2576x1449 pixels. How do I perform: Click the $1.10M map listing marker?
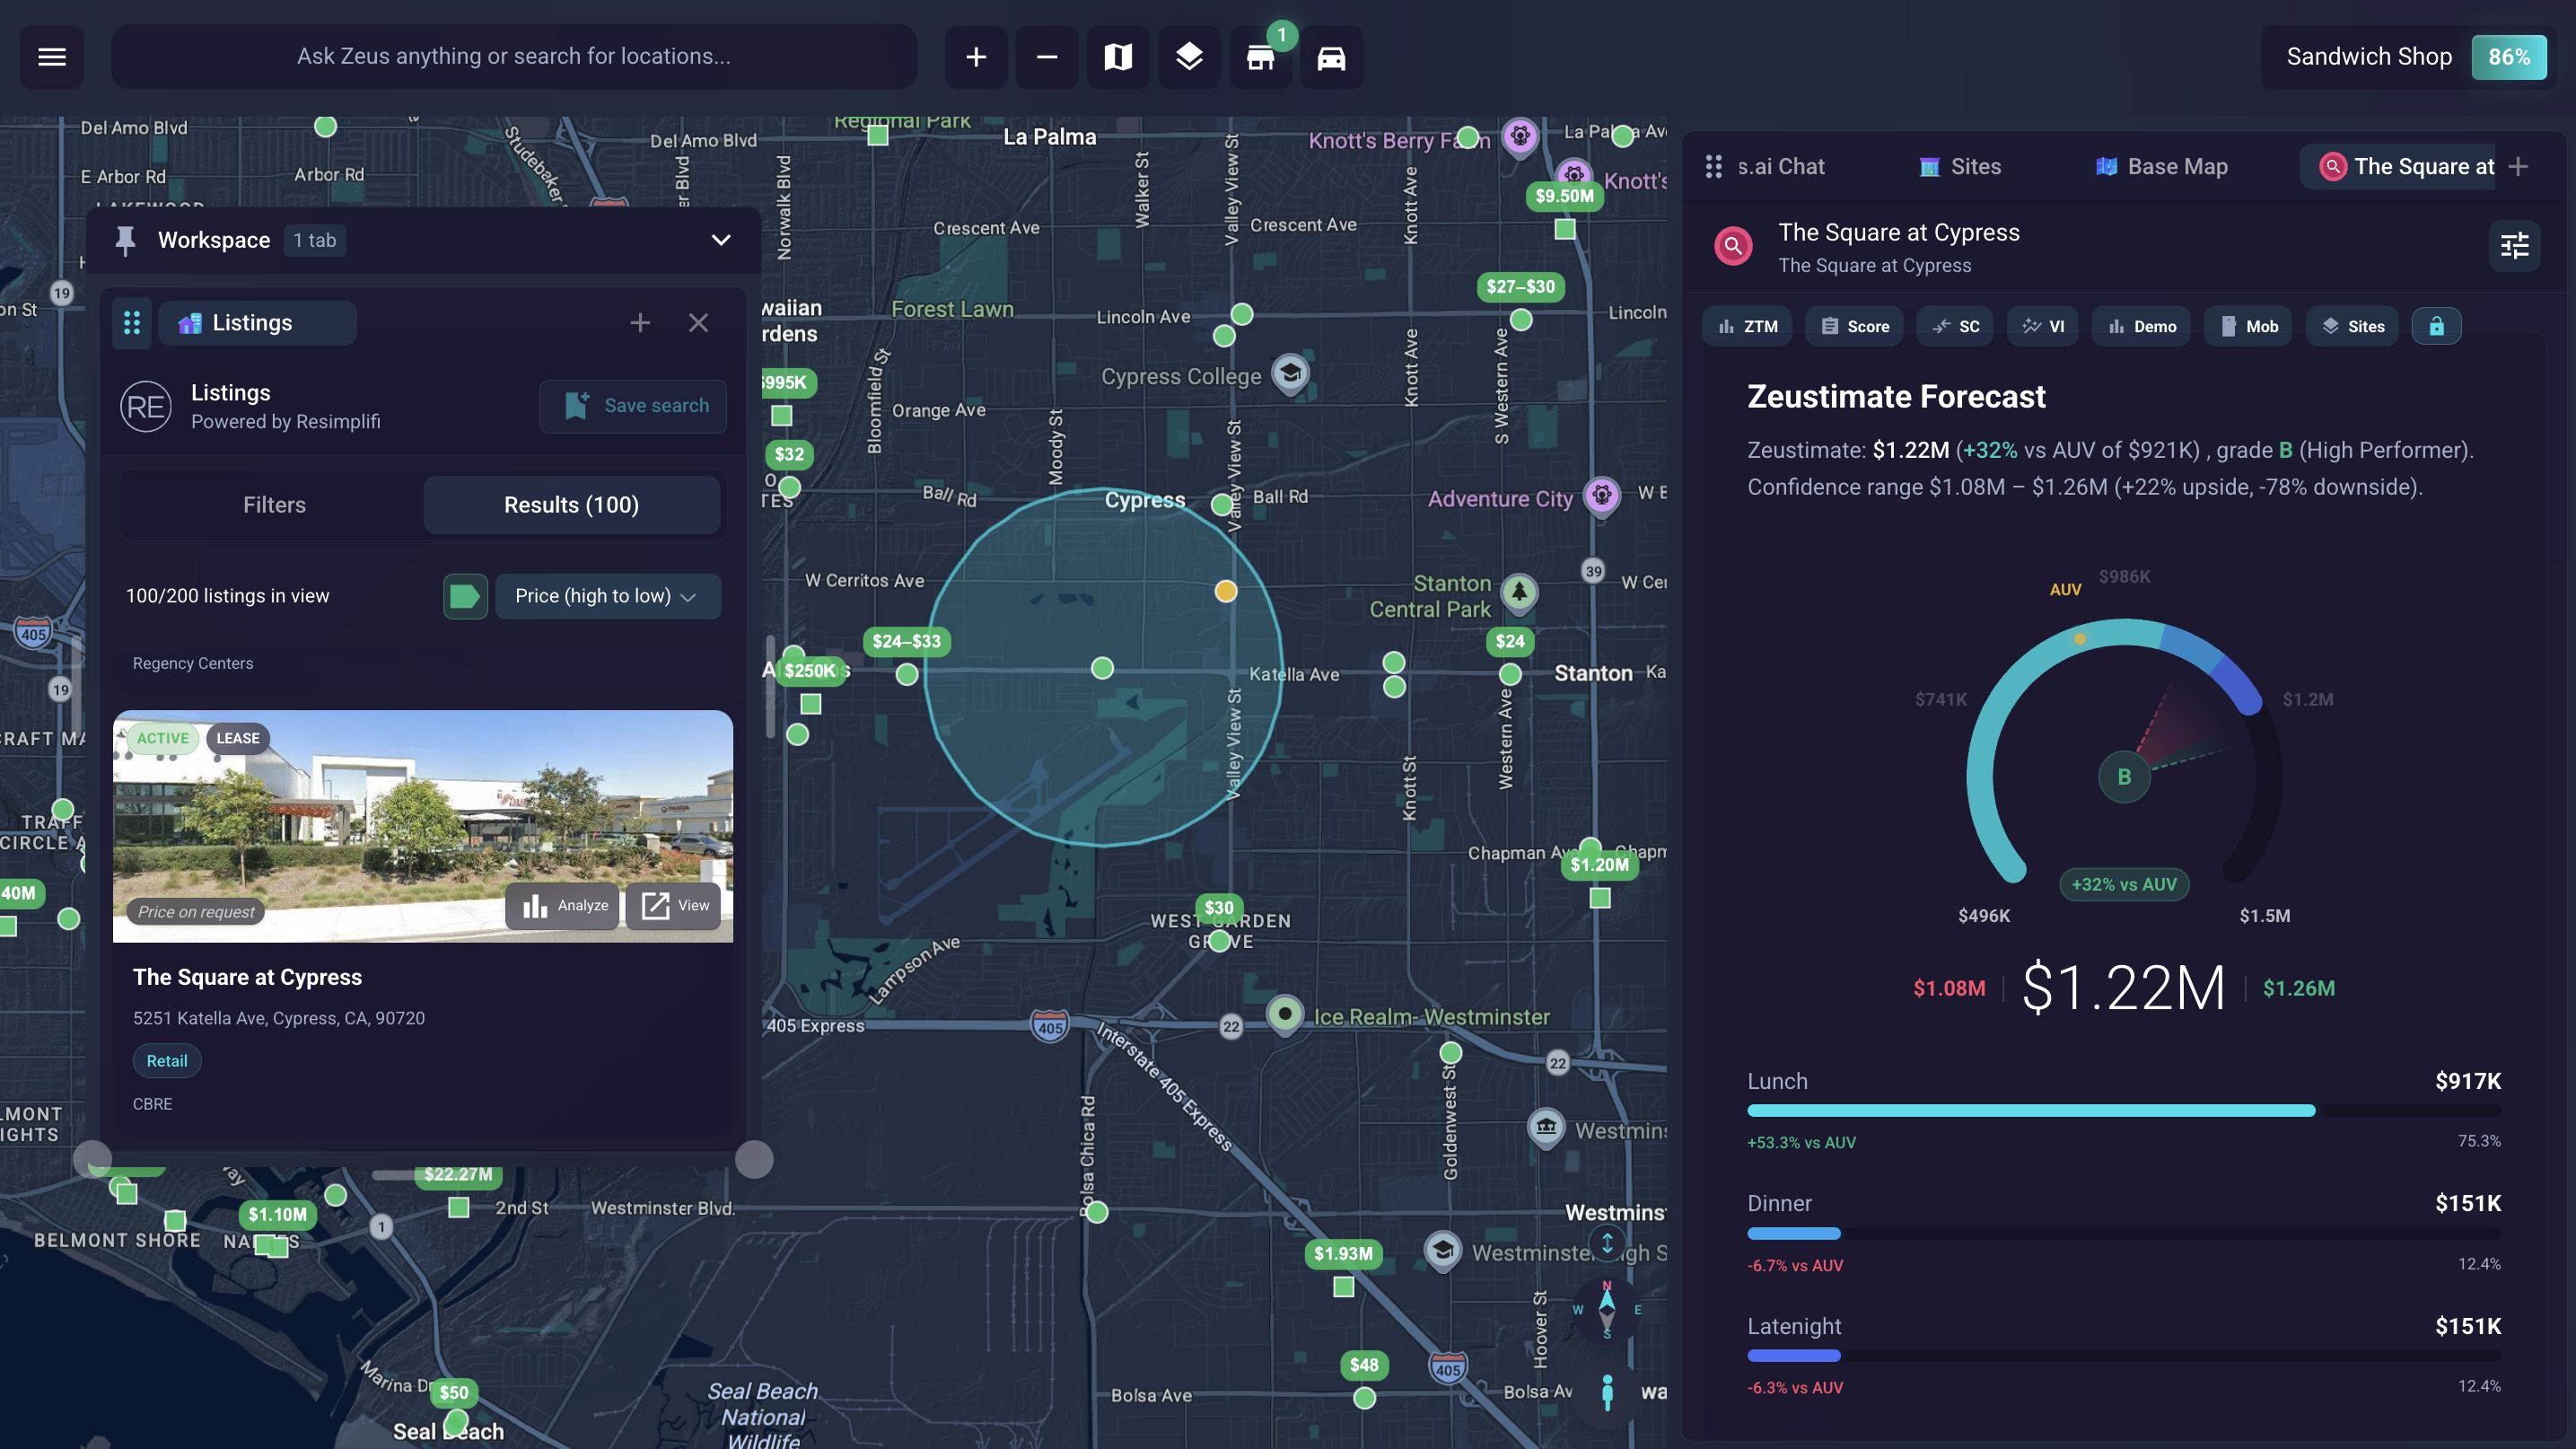click(x=277, y=1215)
